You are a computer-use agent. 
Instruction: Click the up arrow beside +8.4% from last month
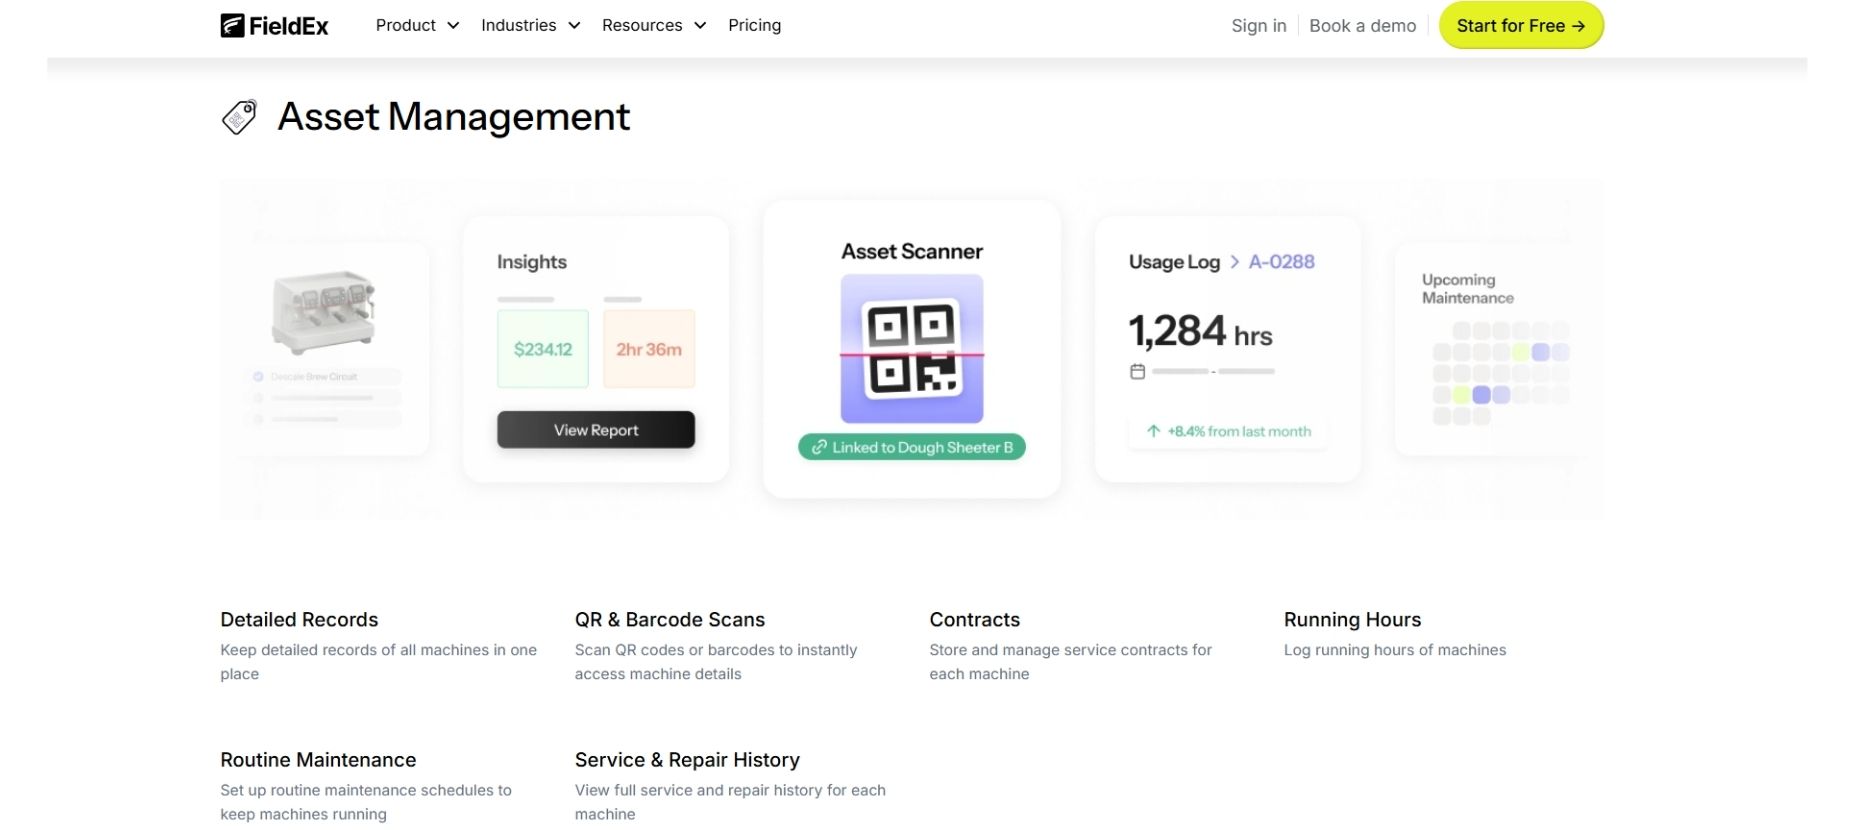[x=1153, y=431]
